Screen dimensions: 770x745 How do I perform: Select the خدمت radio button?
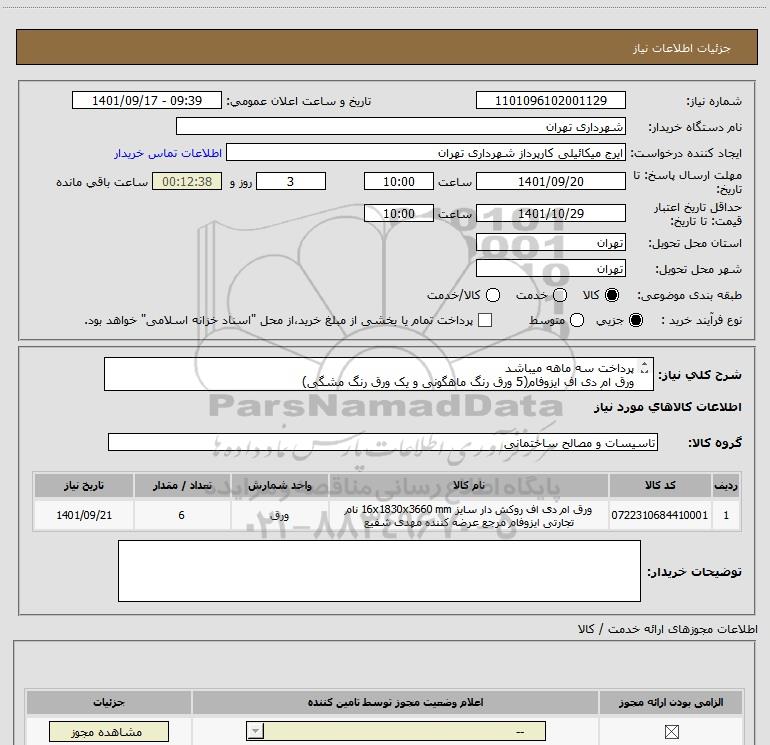(x=560, y=295)
